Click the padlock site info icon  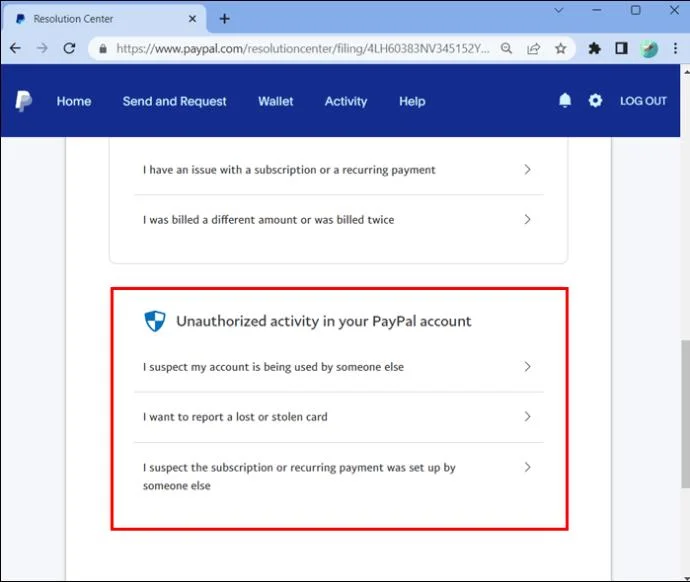[x=103, y=48]
